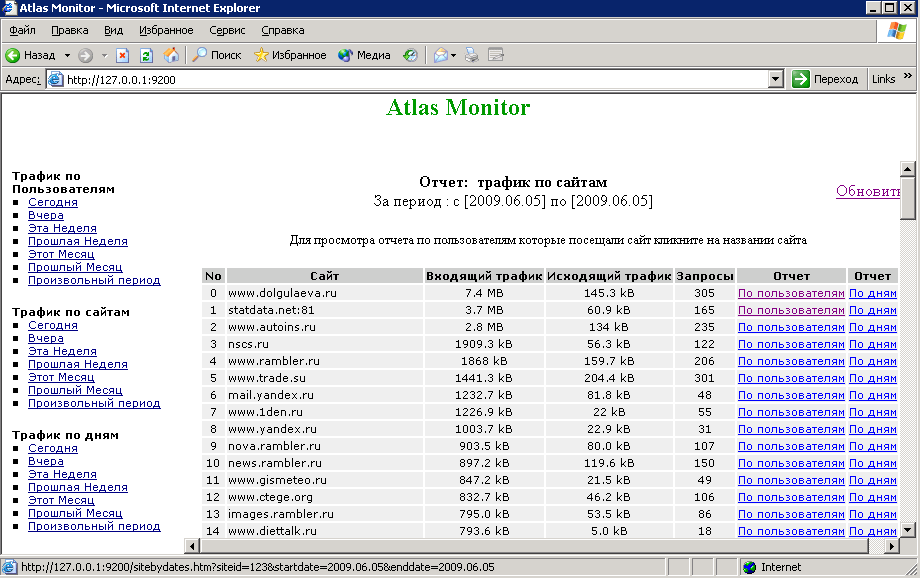
Task: Refresh the page with green arrows icon
Action: pos(146,55)
